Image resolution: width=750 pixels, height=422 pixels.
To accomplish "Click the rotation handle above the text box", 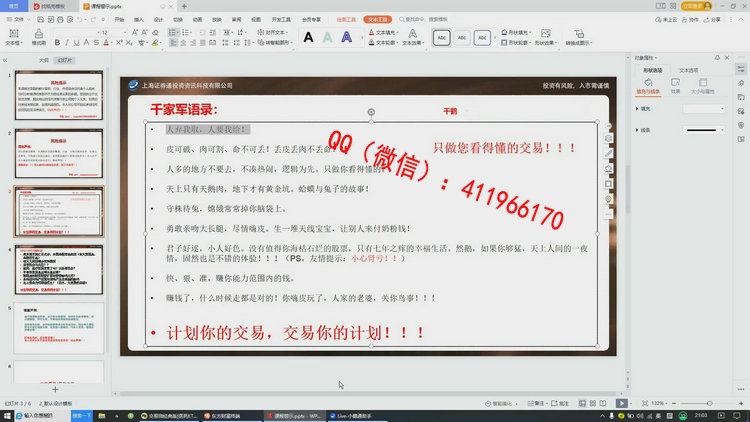I will point(371,112).
